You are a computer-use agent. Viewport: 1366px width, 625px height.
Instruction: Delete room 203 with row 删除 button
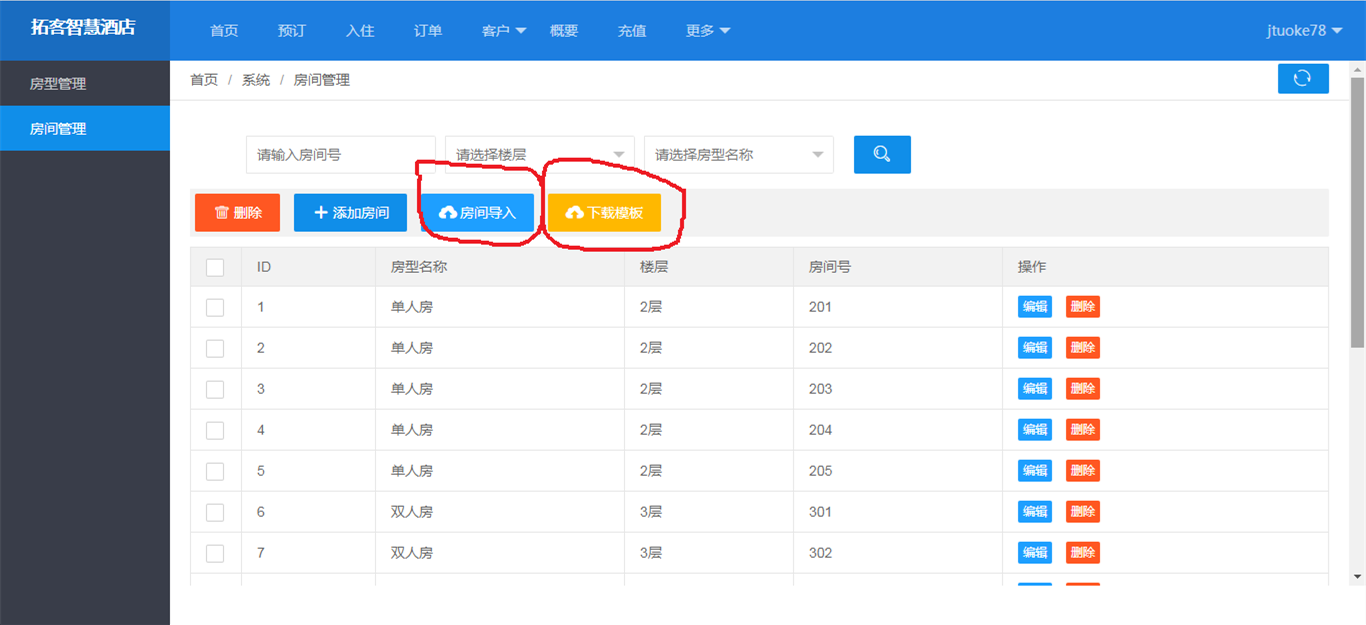pyautogui.click(x=1083, y=389)
